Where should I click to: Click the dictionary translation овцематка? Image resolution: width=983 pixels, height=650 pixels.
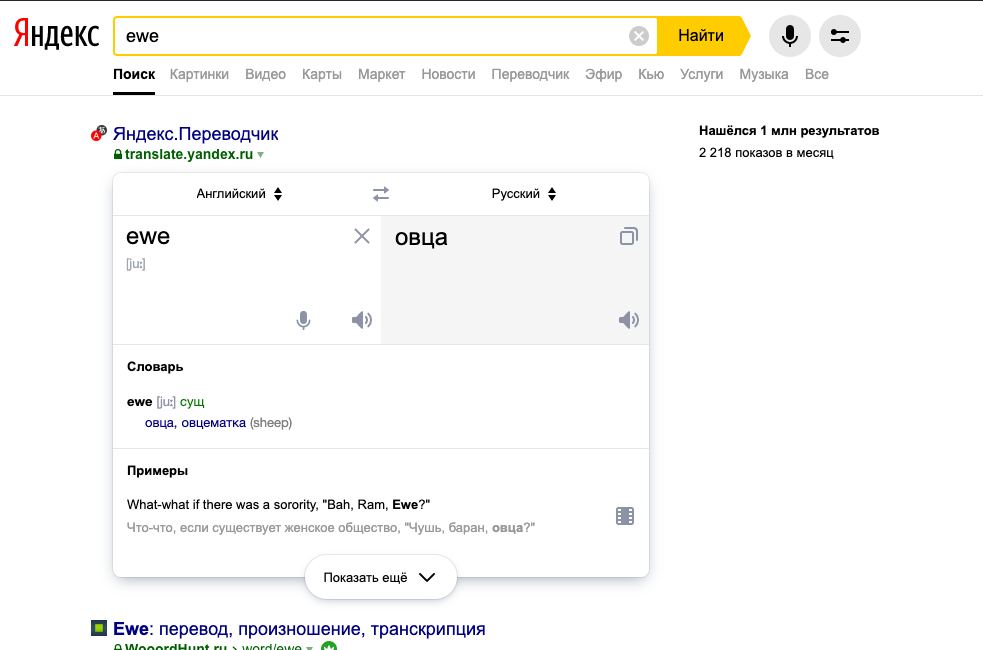(214, 423)
